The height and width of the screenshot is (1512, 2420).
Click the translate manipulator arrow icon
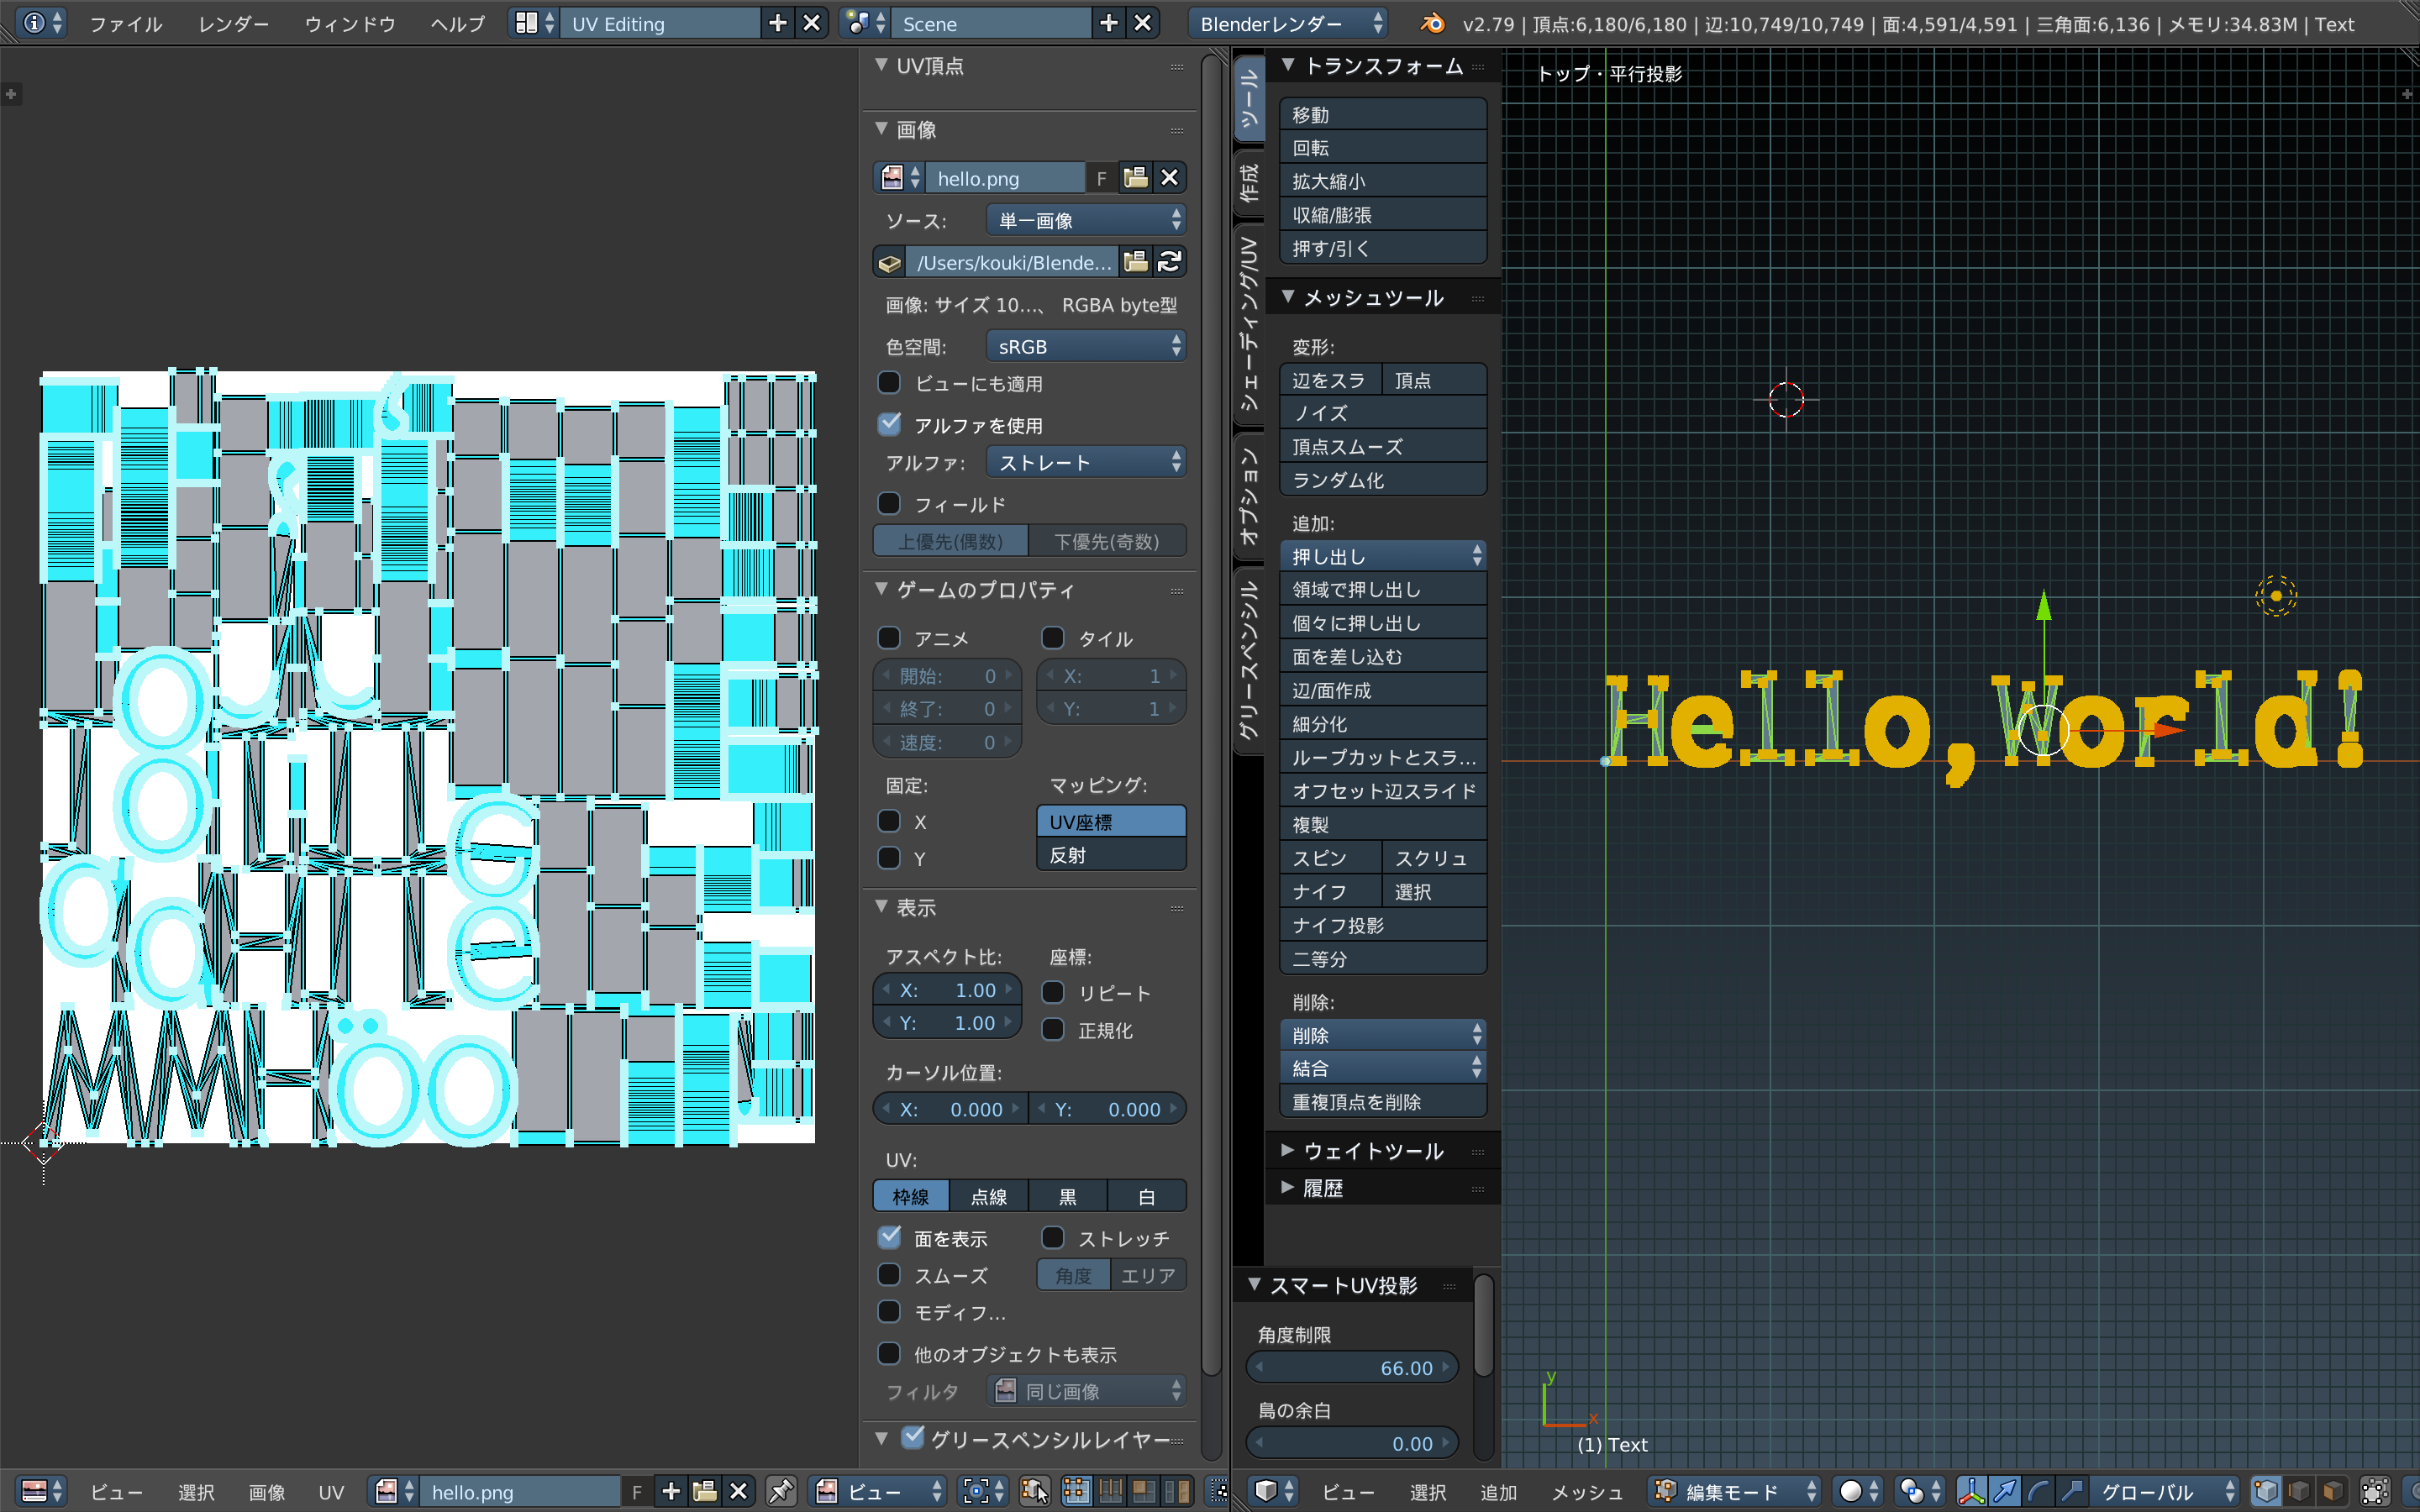point(2005,1491)
